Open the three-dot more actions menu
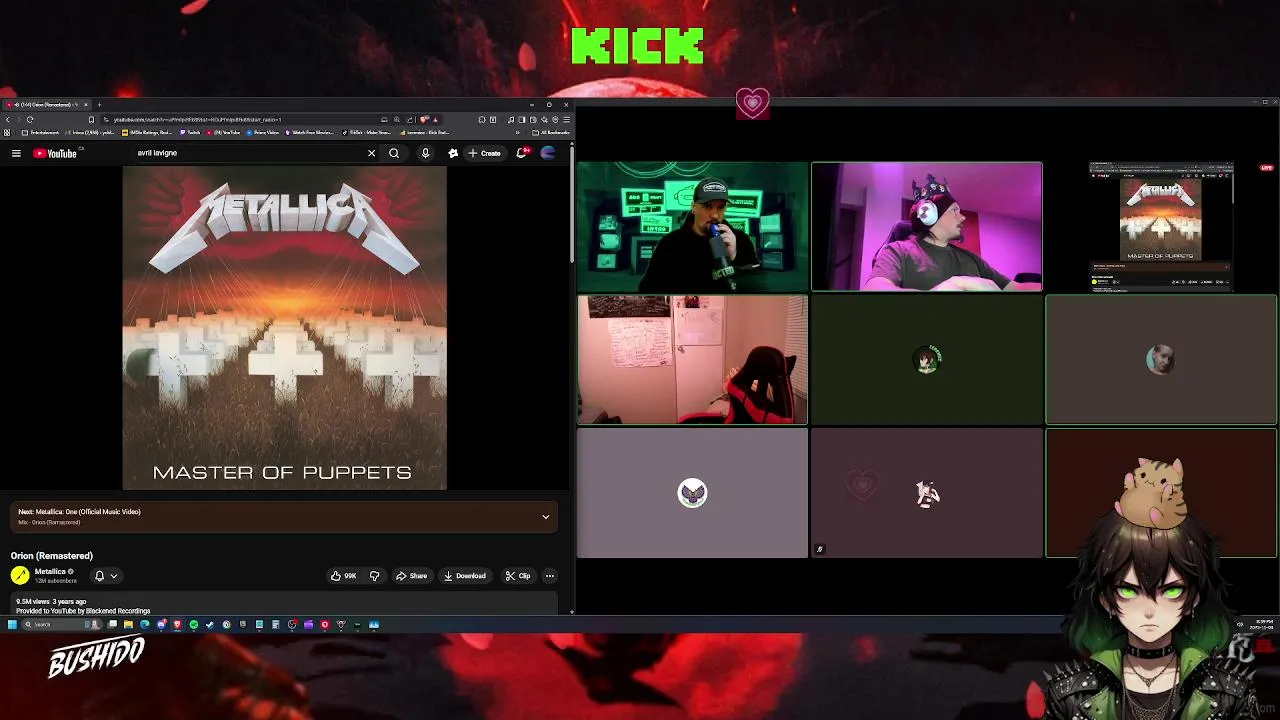Viewport: 1280px width, 720px height. pos(549,576)
